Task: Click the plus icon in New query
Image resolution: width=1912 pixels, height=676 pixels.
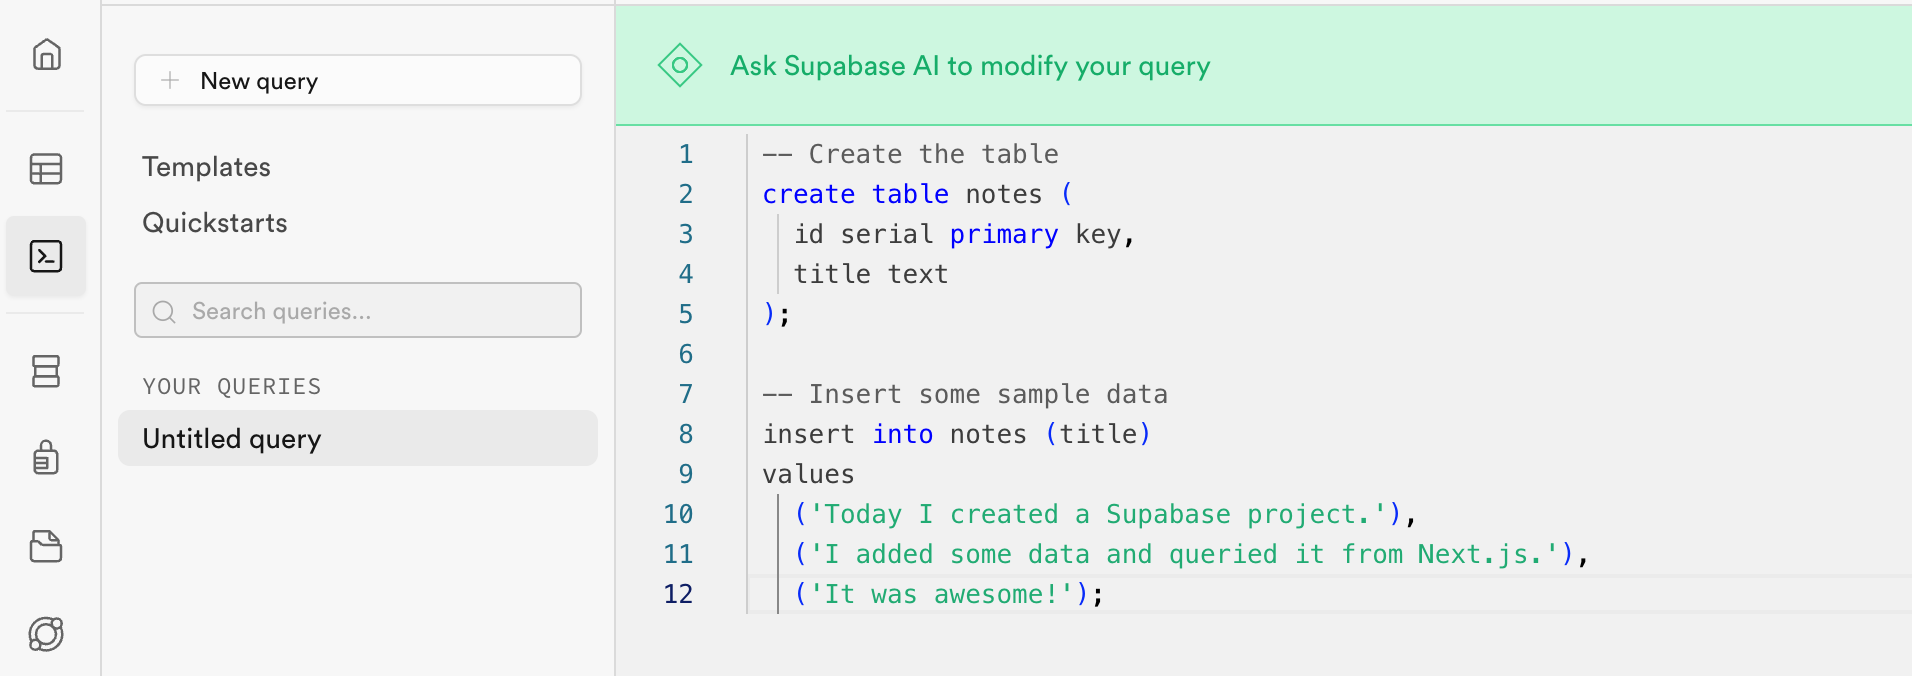Action: pos(170,80)
